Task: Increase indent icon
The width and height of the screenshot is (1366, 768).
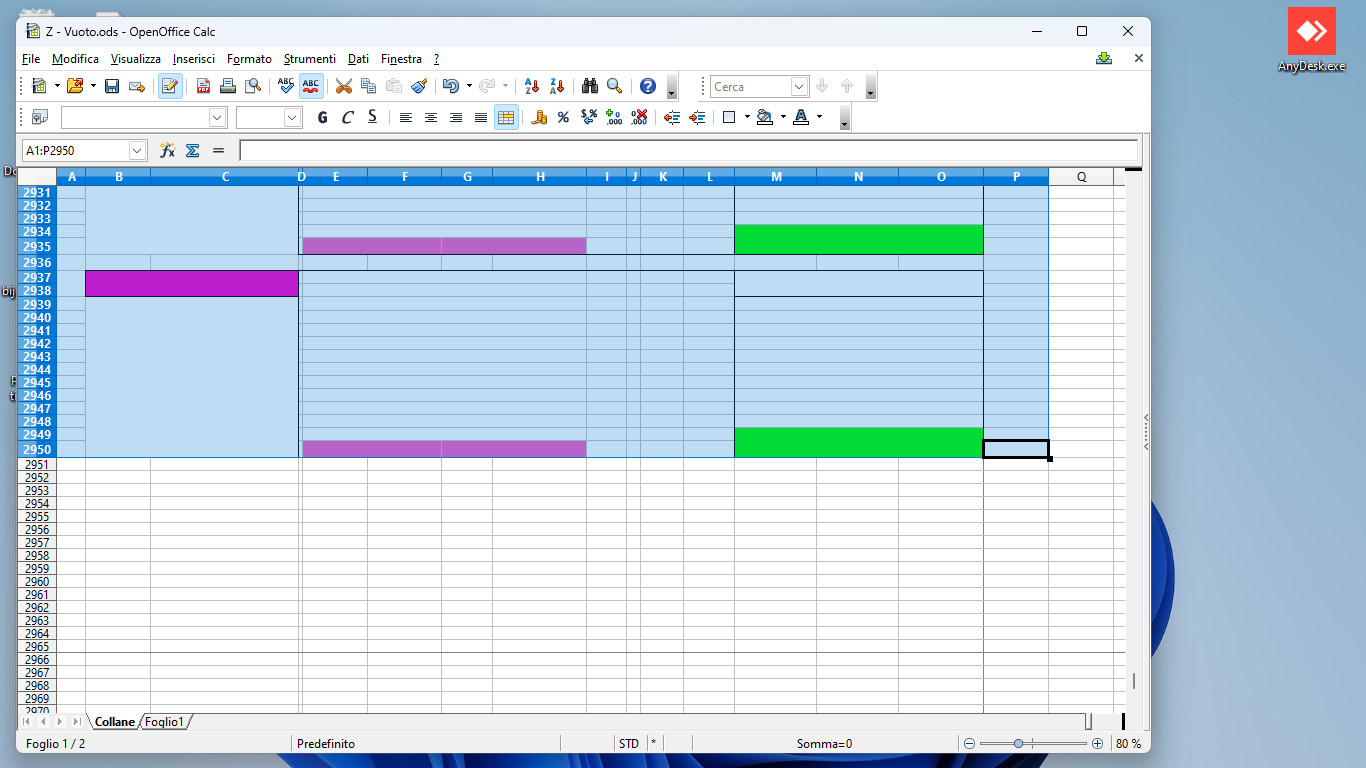Action: tap(697, 117)
